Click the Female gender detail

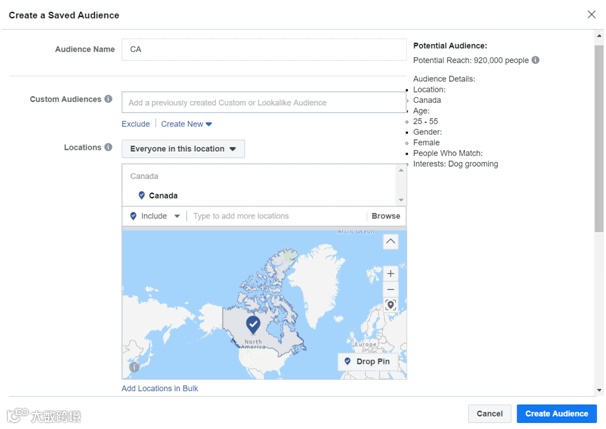426,143
